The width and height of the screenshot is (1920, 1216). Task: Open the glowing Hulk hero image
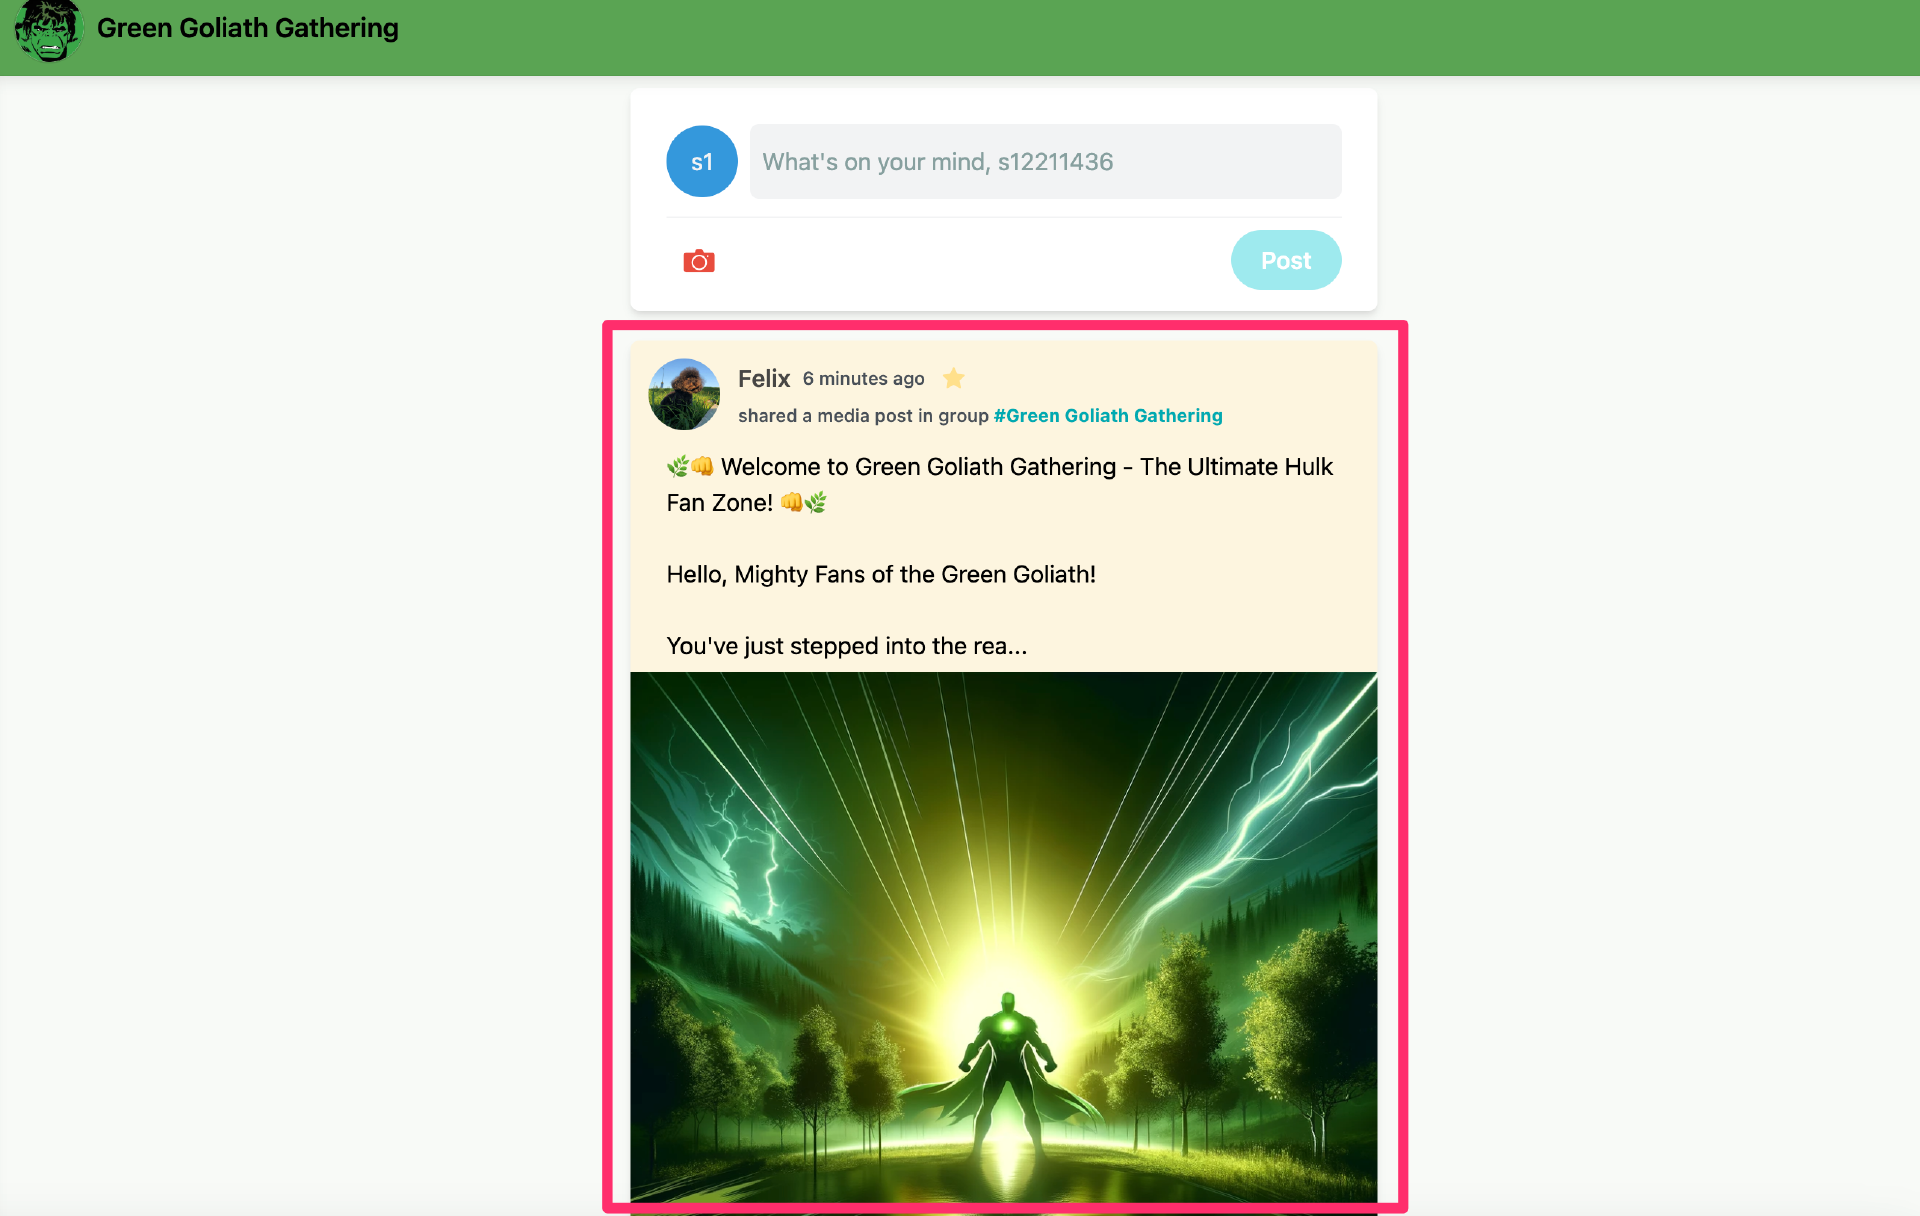click(x=1003, y=940)
